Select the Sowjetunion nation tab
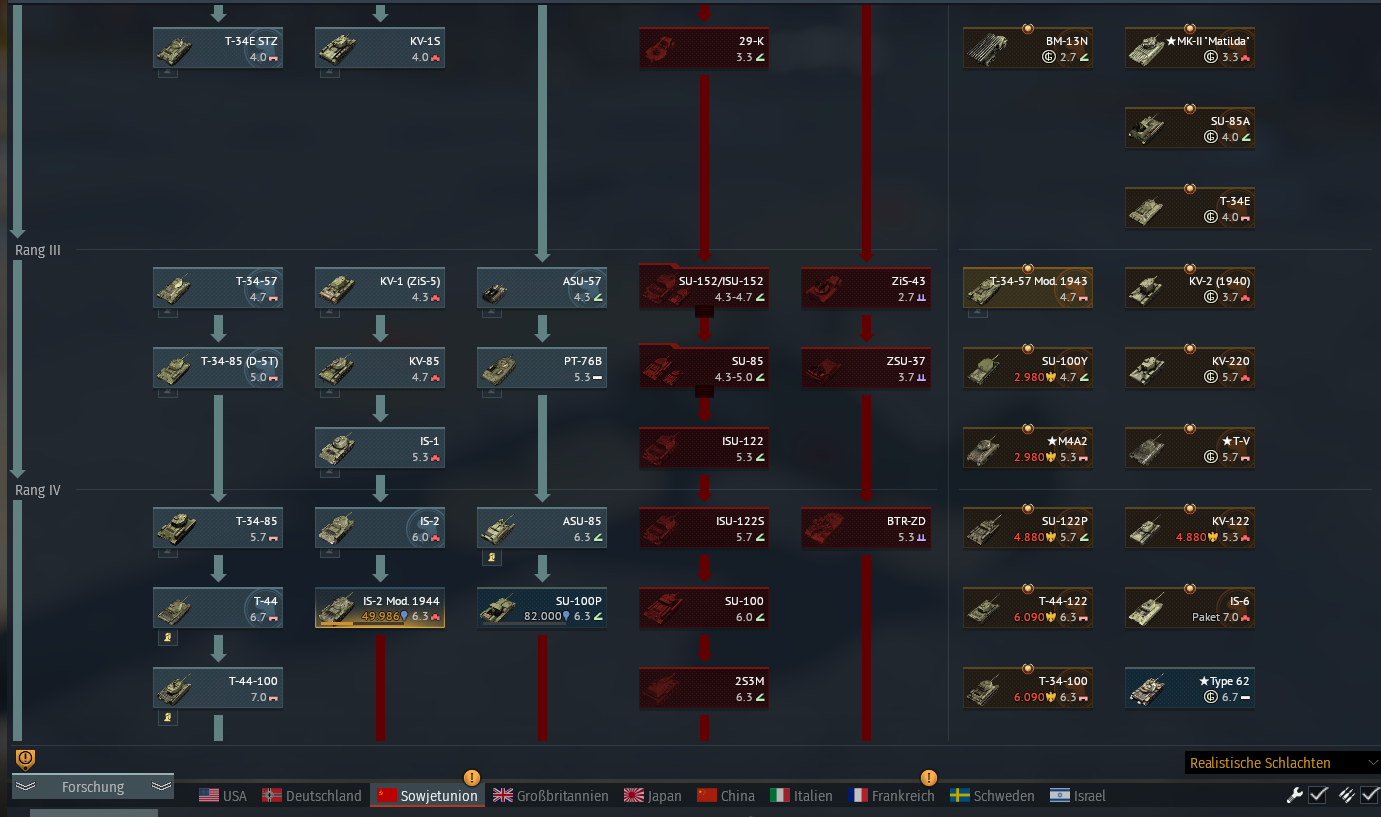This screenshot has width=1381, height=817. coord(428,796)
